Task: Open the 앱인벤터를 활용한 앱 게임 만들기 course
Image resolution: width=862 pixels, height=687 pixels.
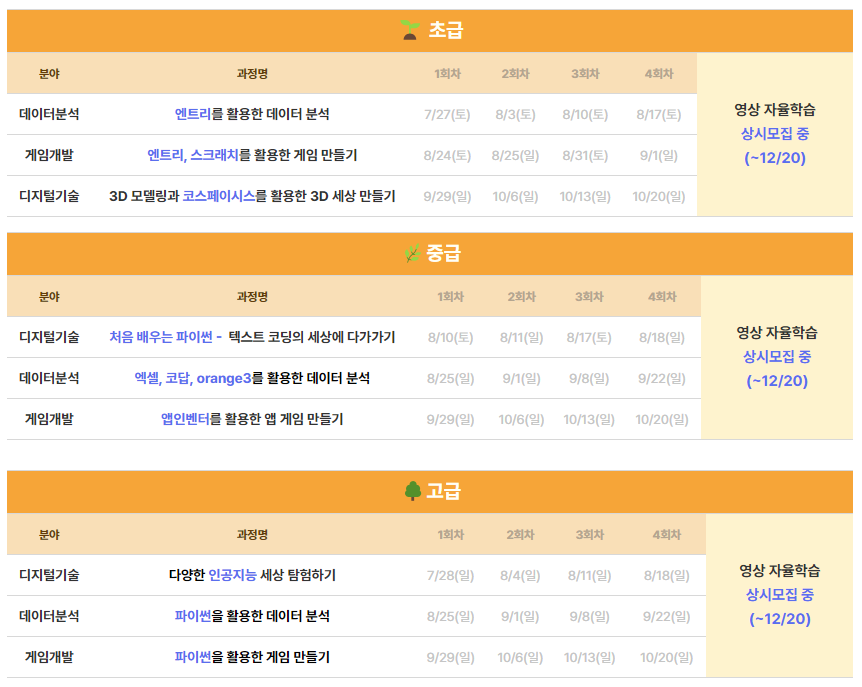Action: [x=252, y=419]
